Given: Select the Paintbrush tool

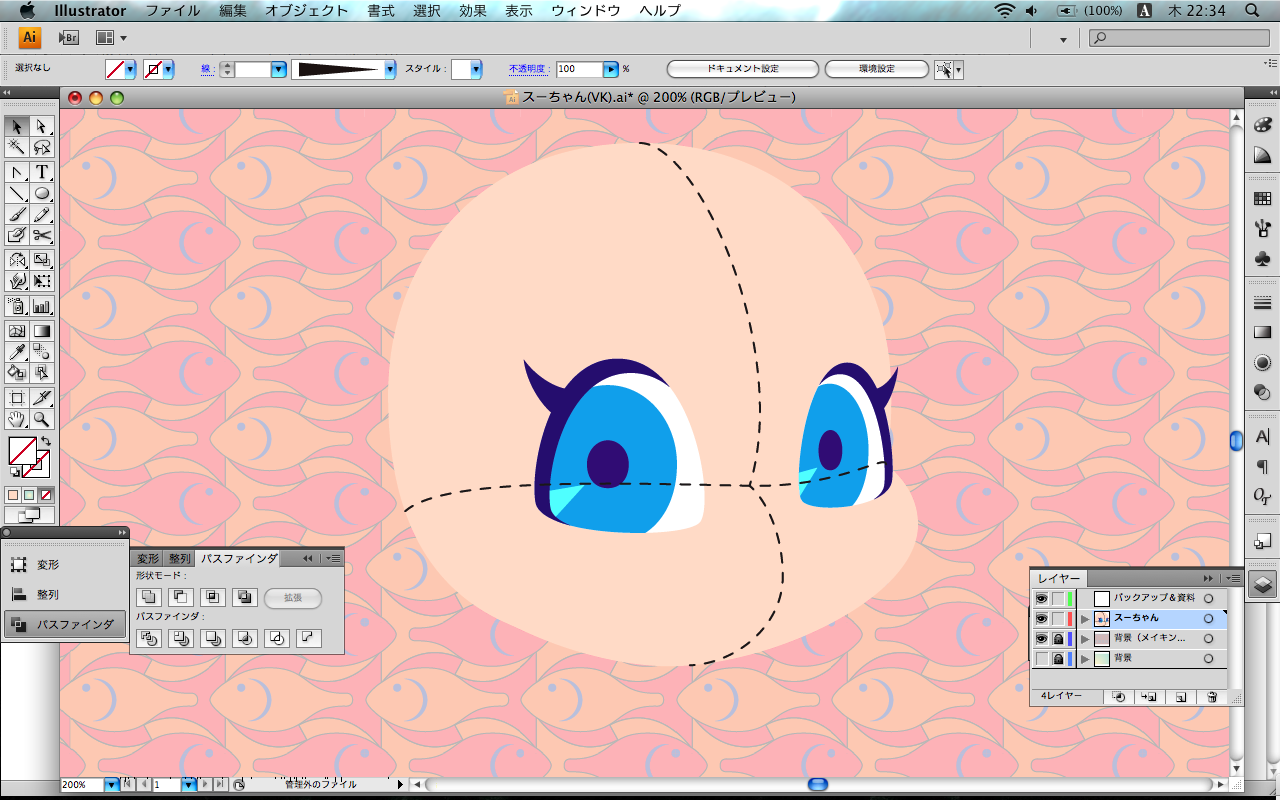Looking at the screenshot, I should coord(17,214).
